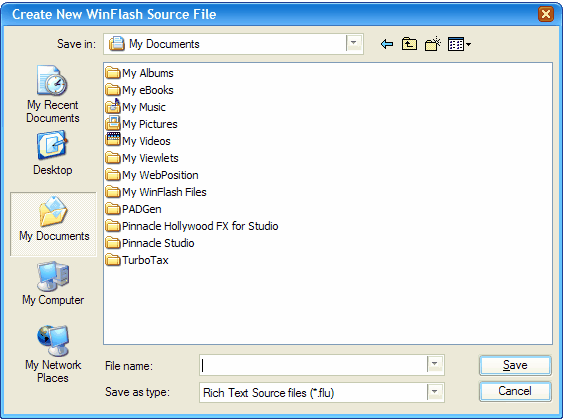Select My Documents in the places bar
The image size is (563, 419).
click(53, 224)
